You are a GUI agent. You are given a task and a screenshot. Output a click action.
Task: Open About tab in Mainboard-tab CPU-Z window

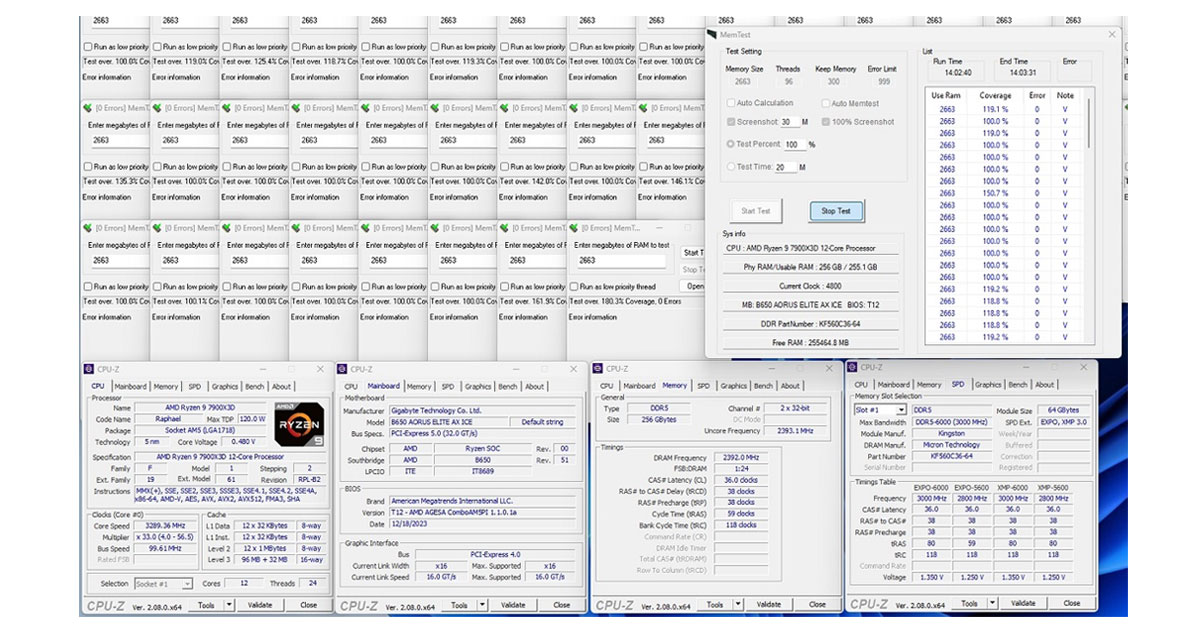click(x=535, y=386)
